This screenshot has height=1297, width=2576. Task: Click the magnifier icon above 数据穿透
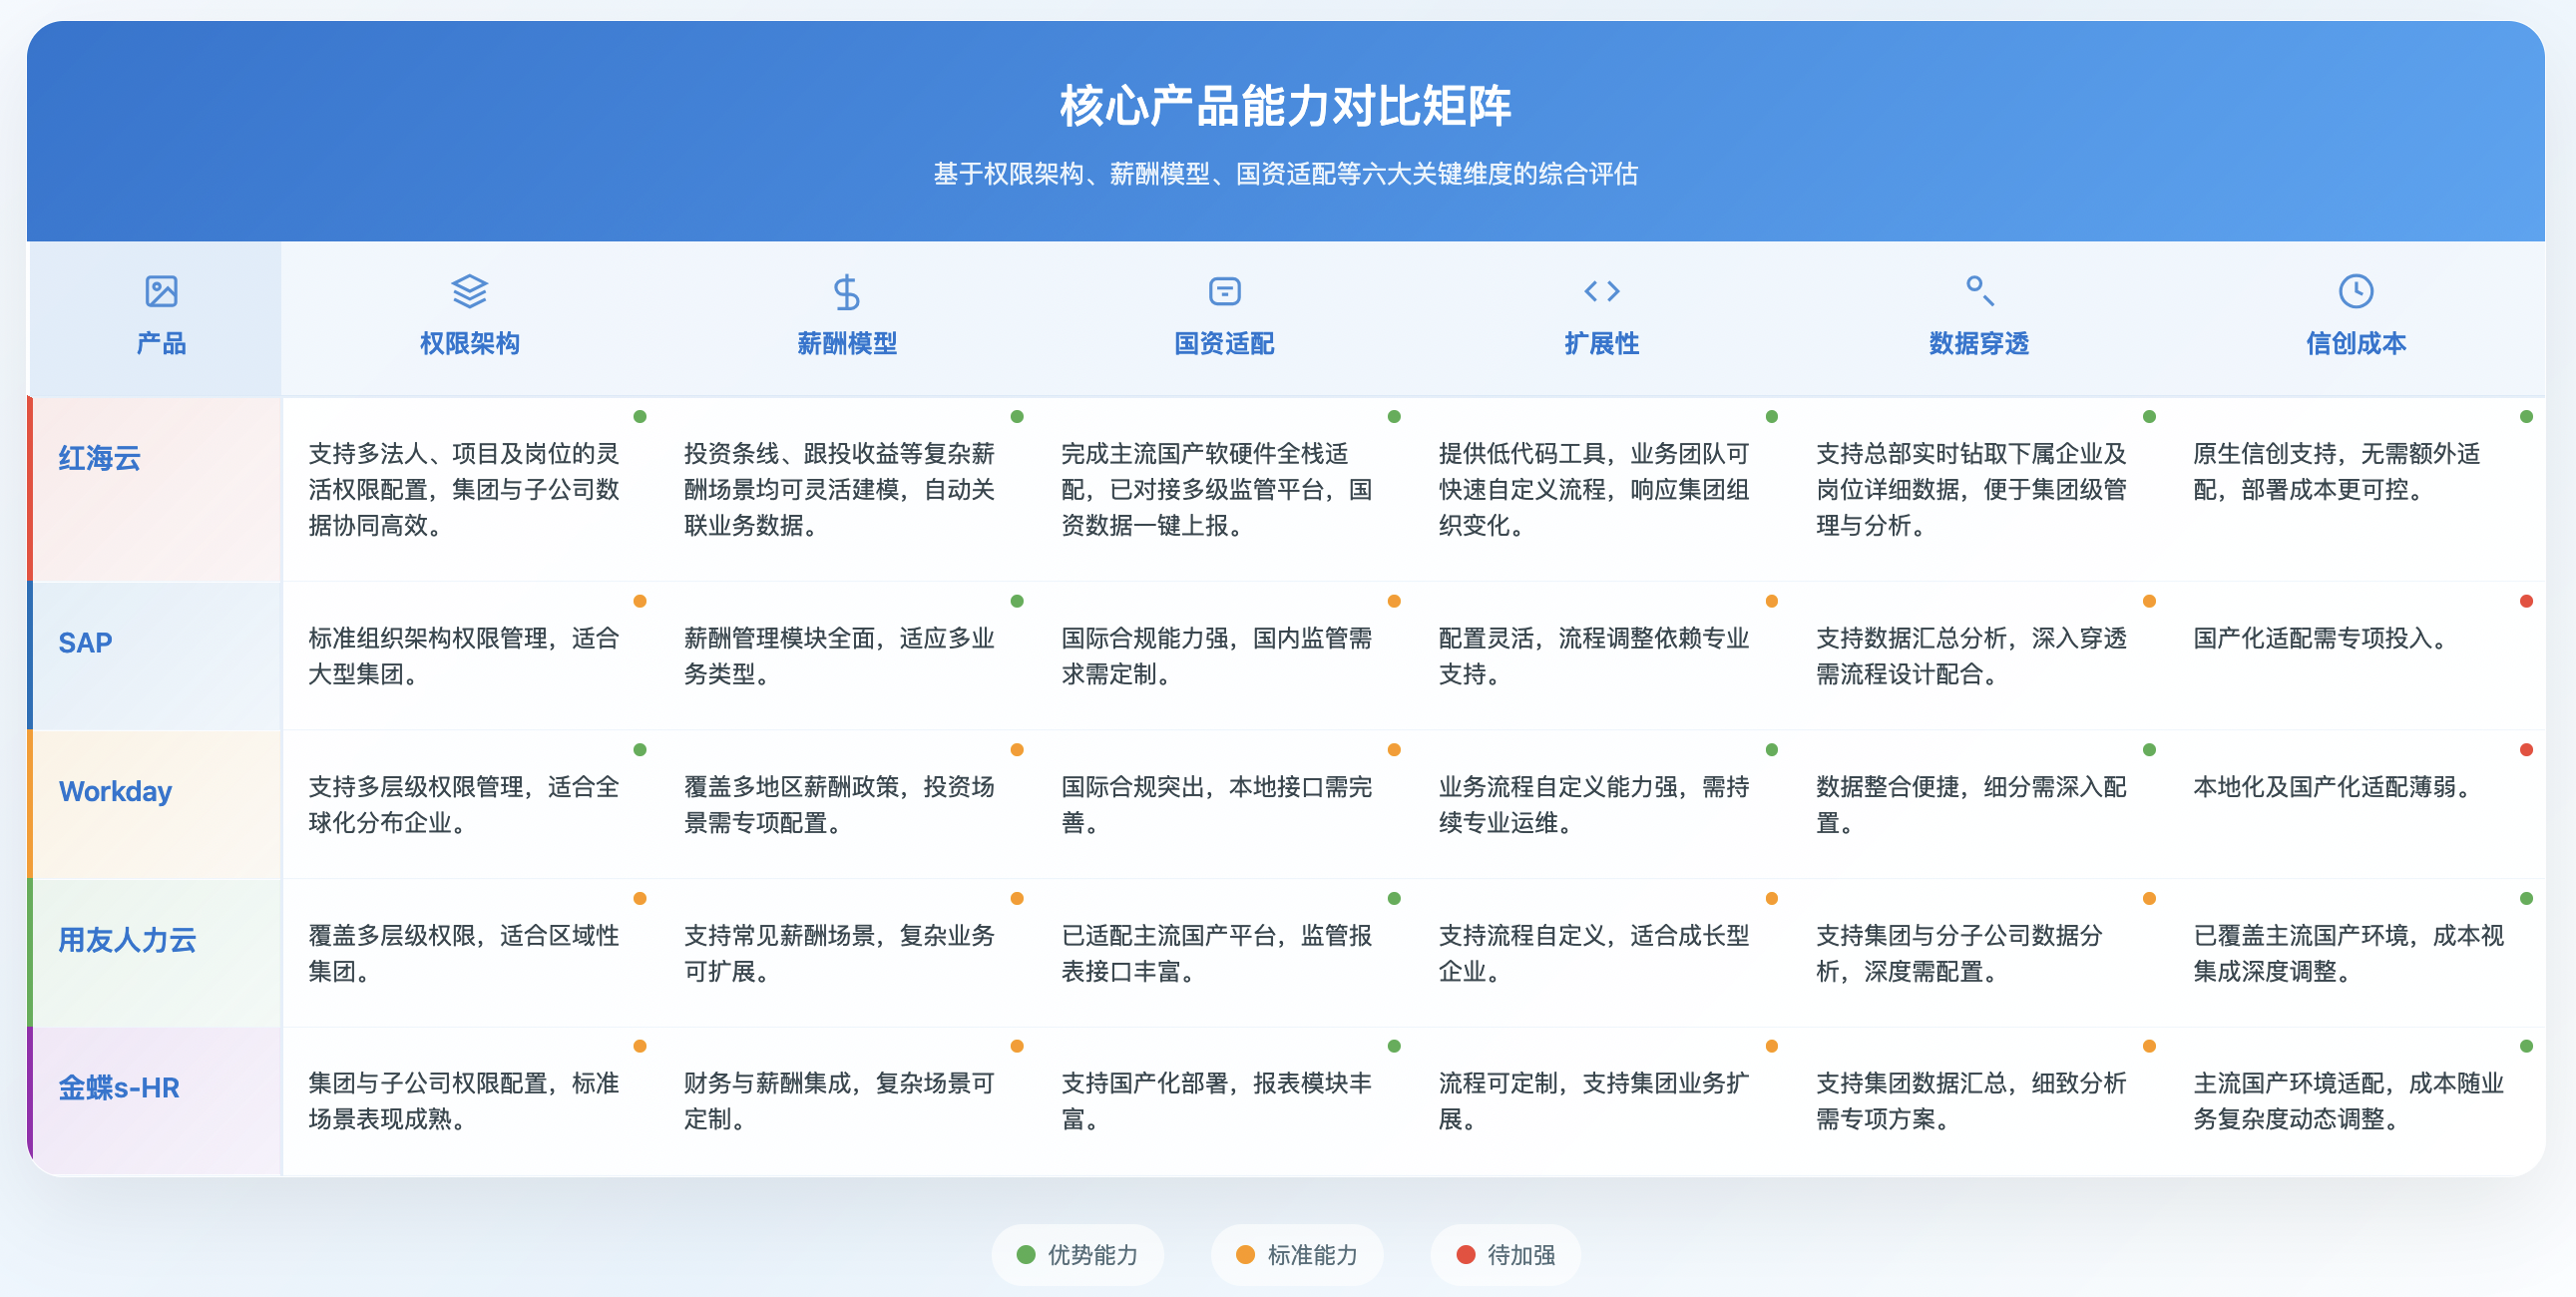[1979, 291]
